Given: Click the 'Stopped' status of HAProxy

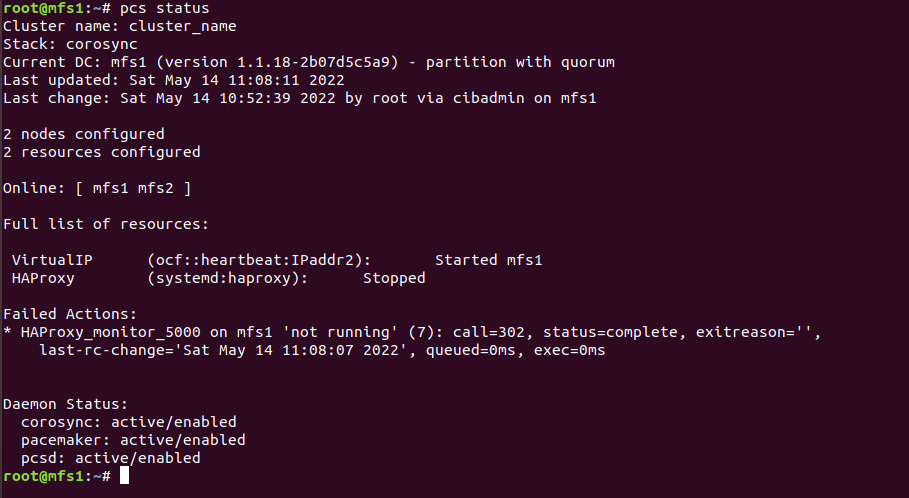Looking at the screenshot, I should click(x=394, y=278).
